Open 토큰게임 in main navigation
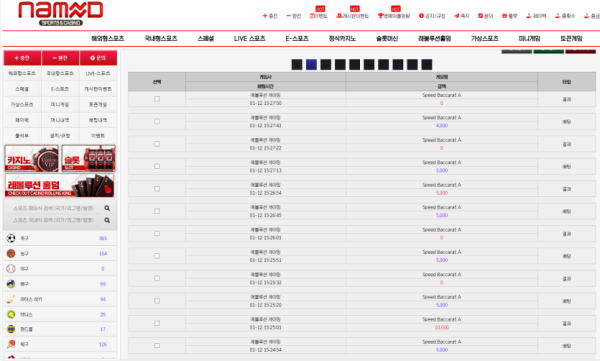Image resolution: width=600 pixels, height=361 pixels. click(571, 38)
